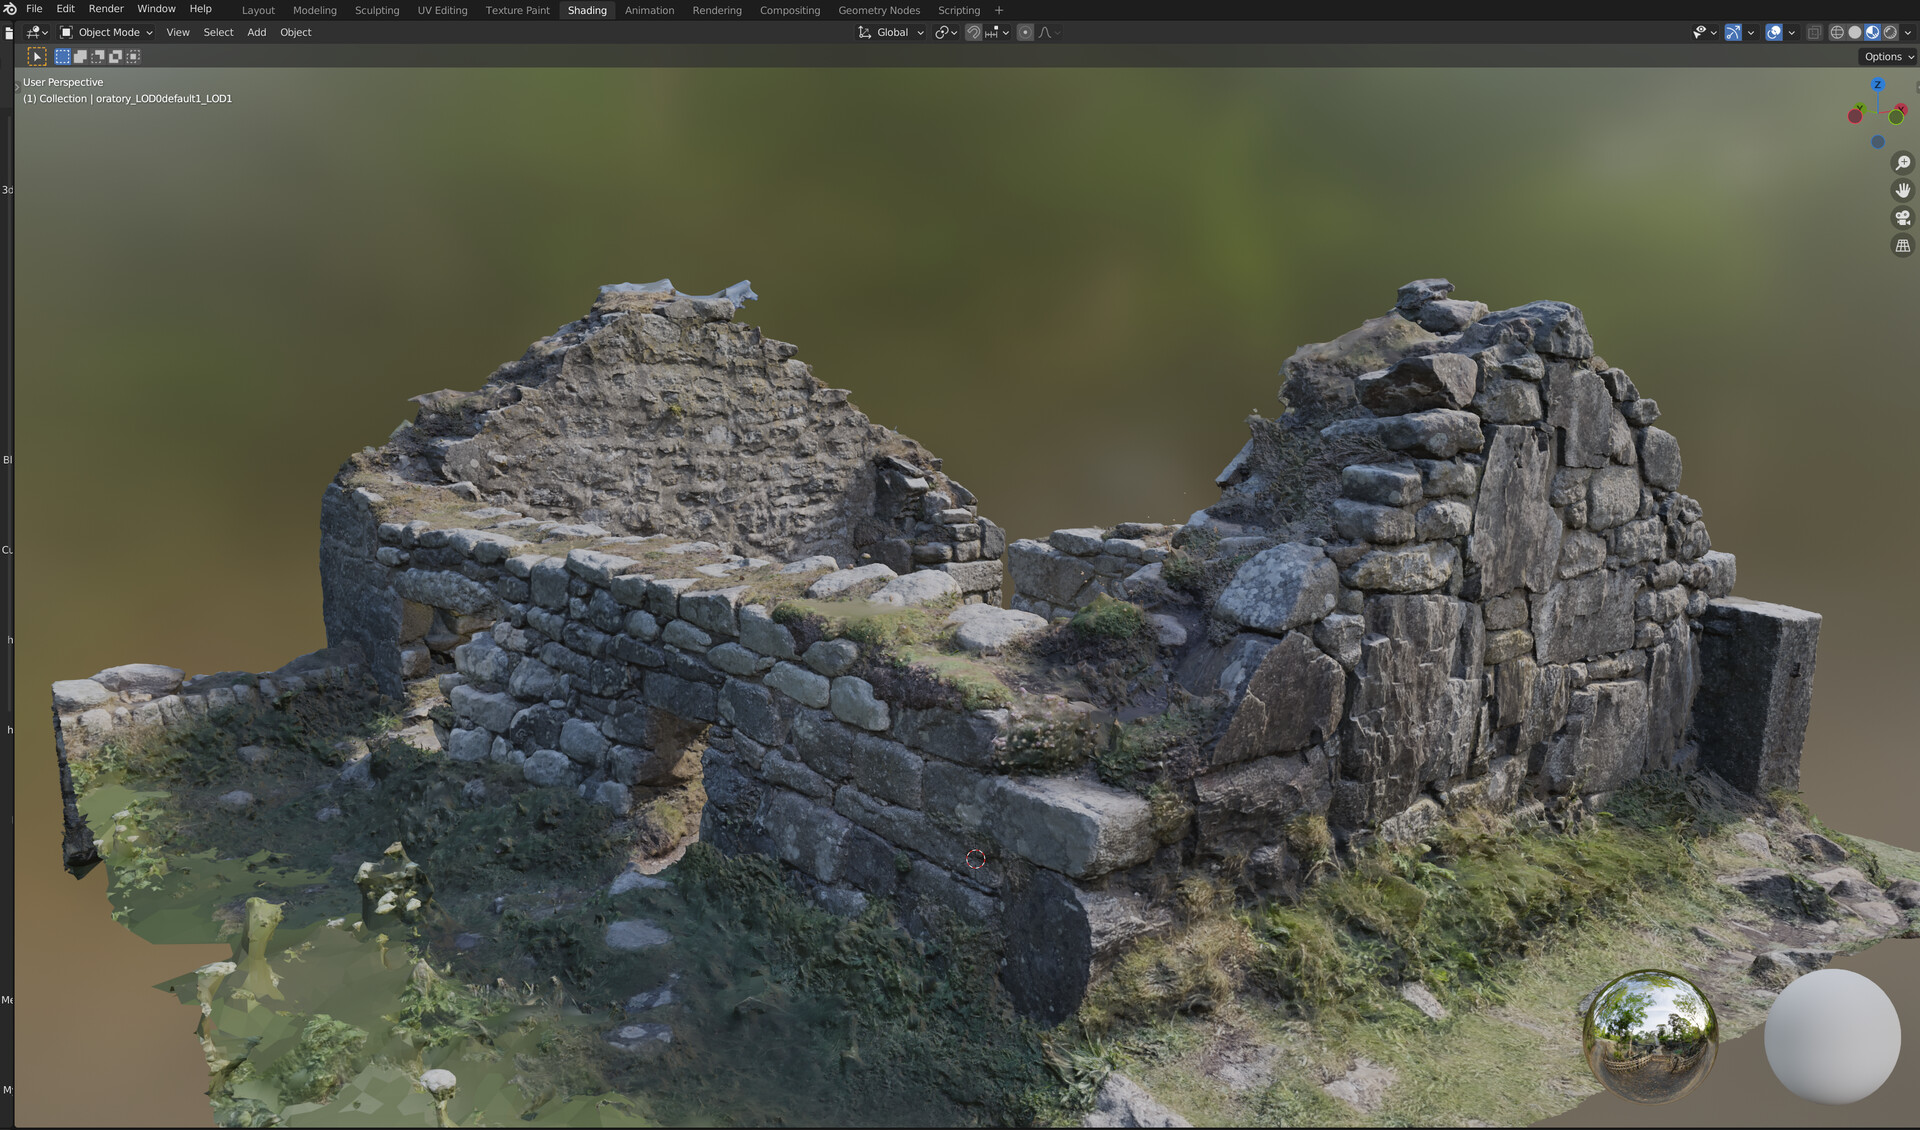Open the Render menu
Image resolution: width=1920 pixels, height=1130 pixels.
tap(105, 9)
